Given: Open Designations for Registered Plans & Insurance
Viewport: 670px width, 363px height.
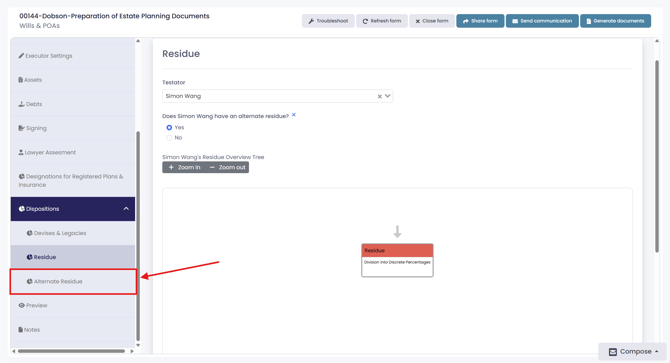Looking at the screenshot, I should (x=73, y=181).
